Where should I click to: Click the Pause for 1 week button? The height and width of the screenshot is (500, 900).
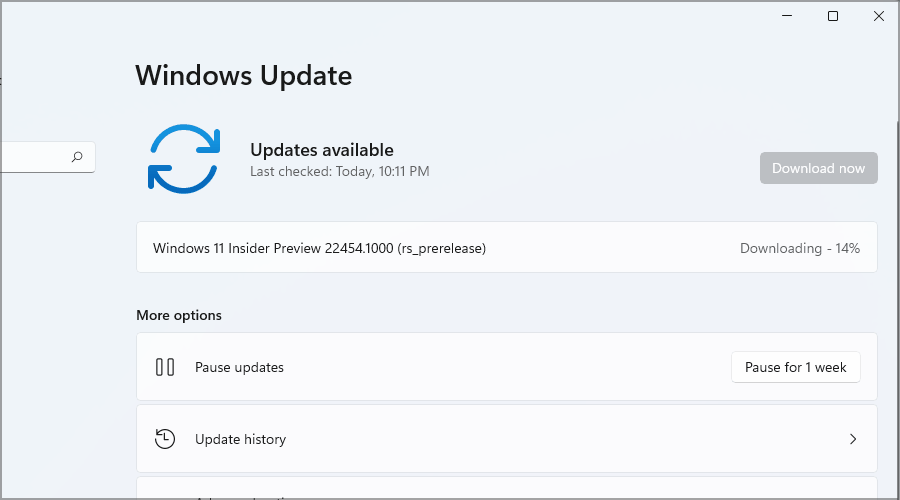[x=795, y=367]
